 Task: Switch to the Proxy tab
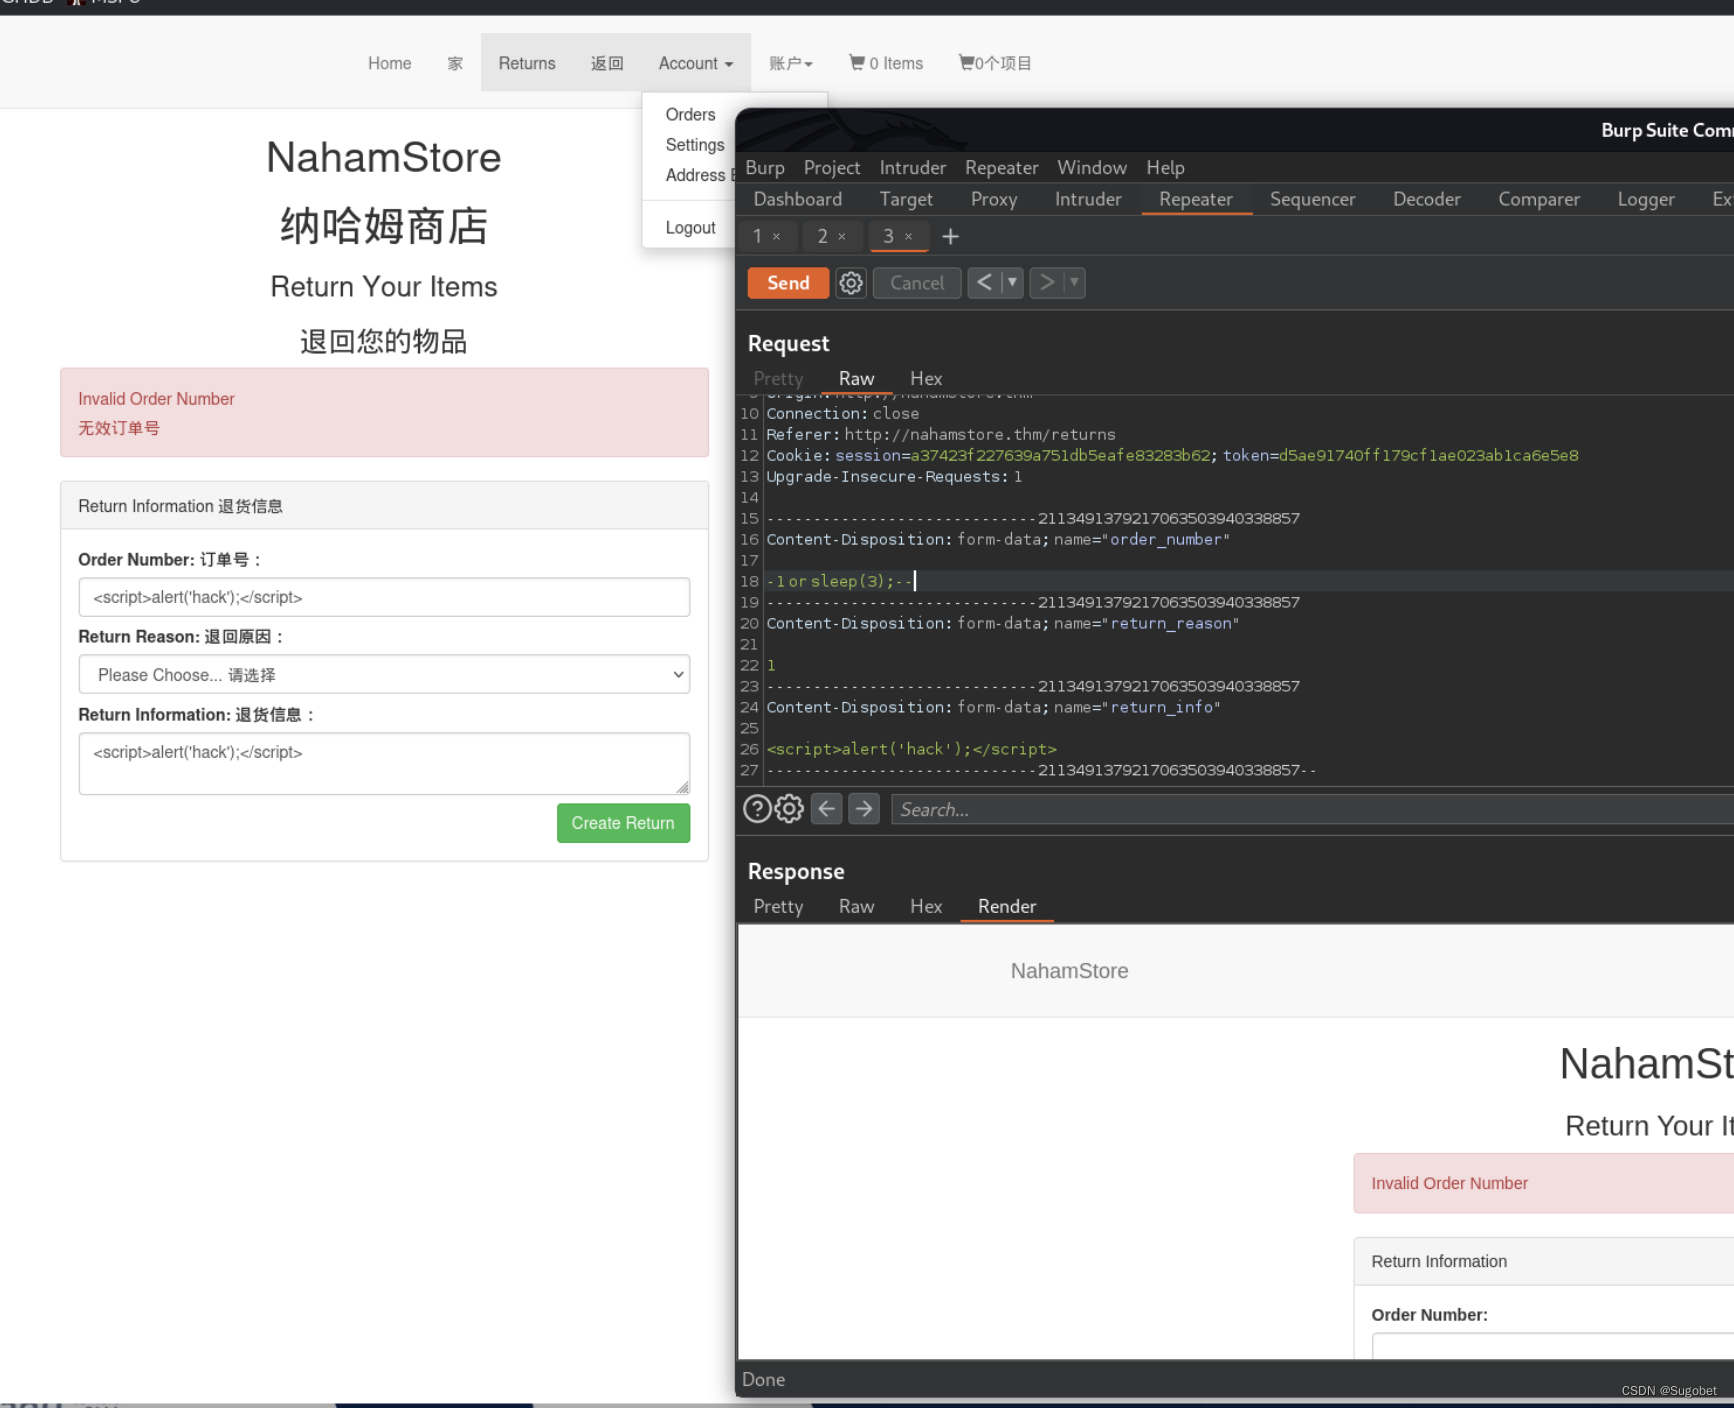tap(994, 199)
